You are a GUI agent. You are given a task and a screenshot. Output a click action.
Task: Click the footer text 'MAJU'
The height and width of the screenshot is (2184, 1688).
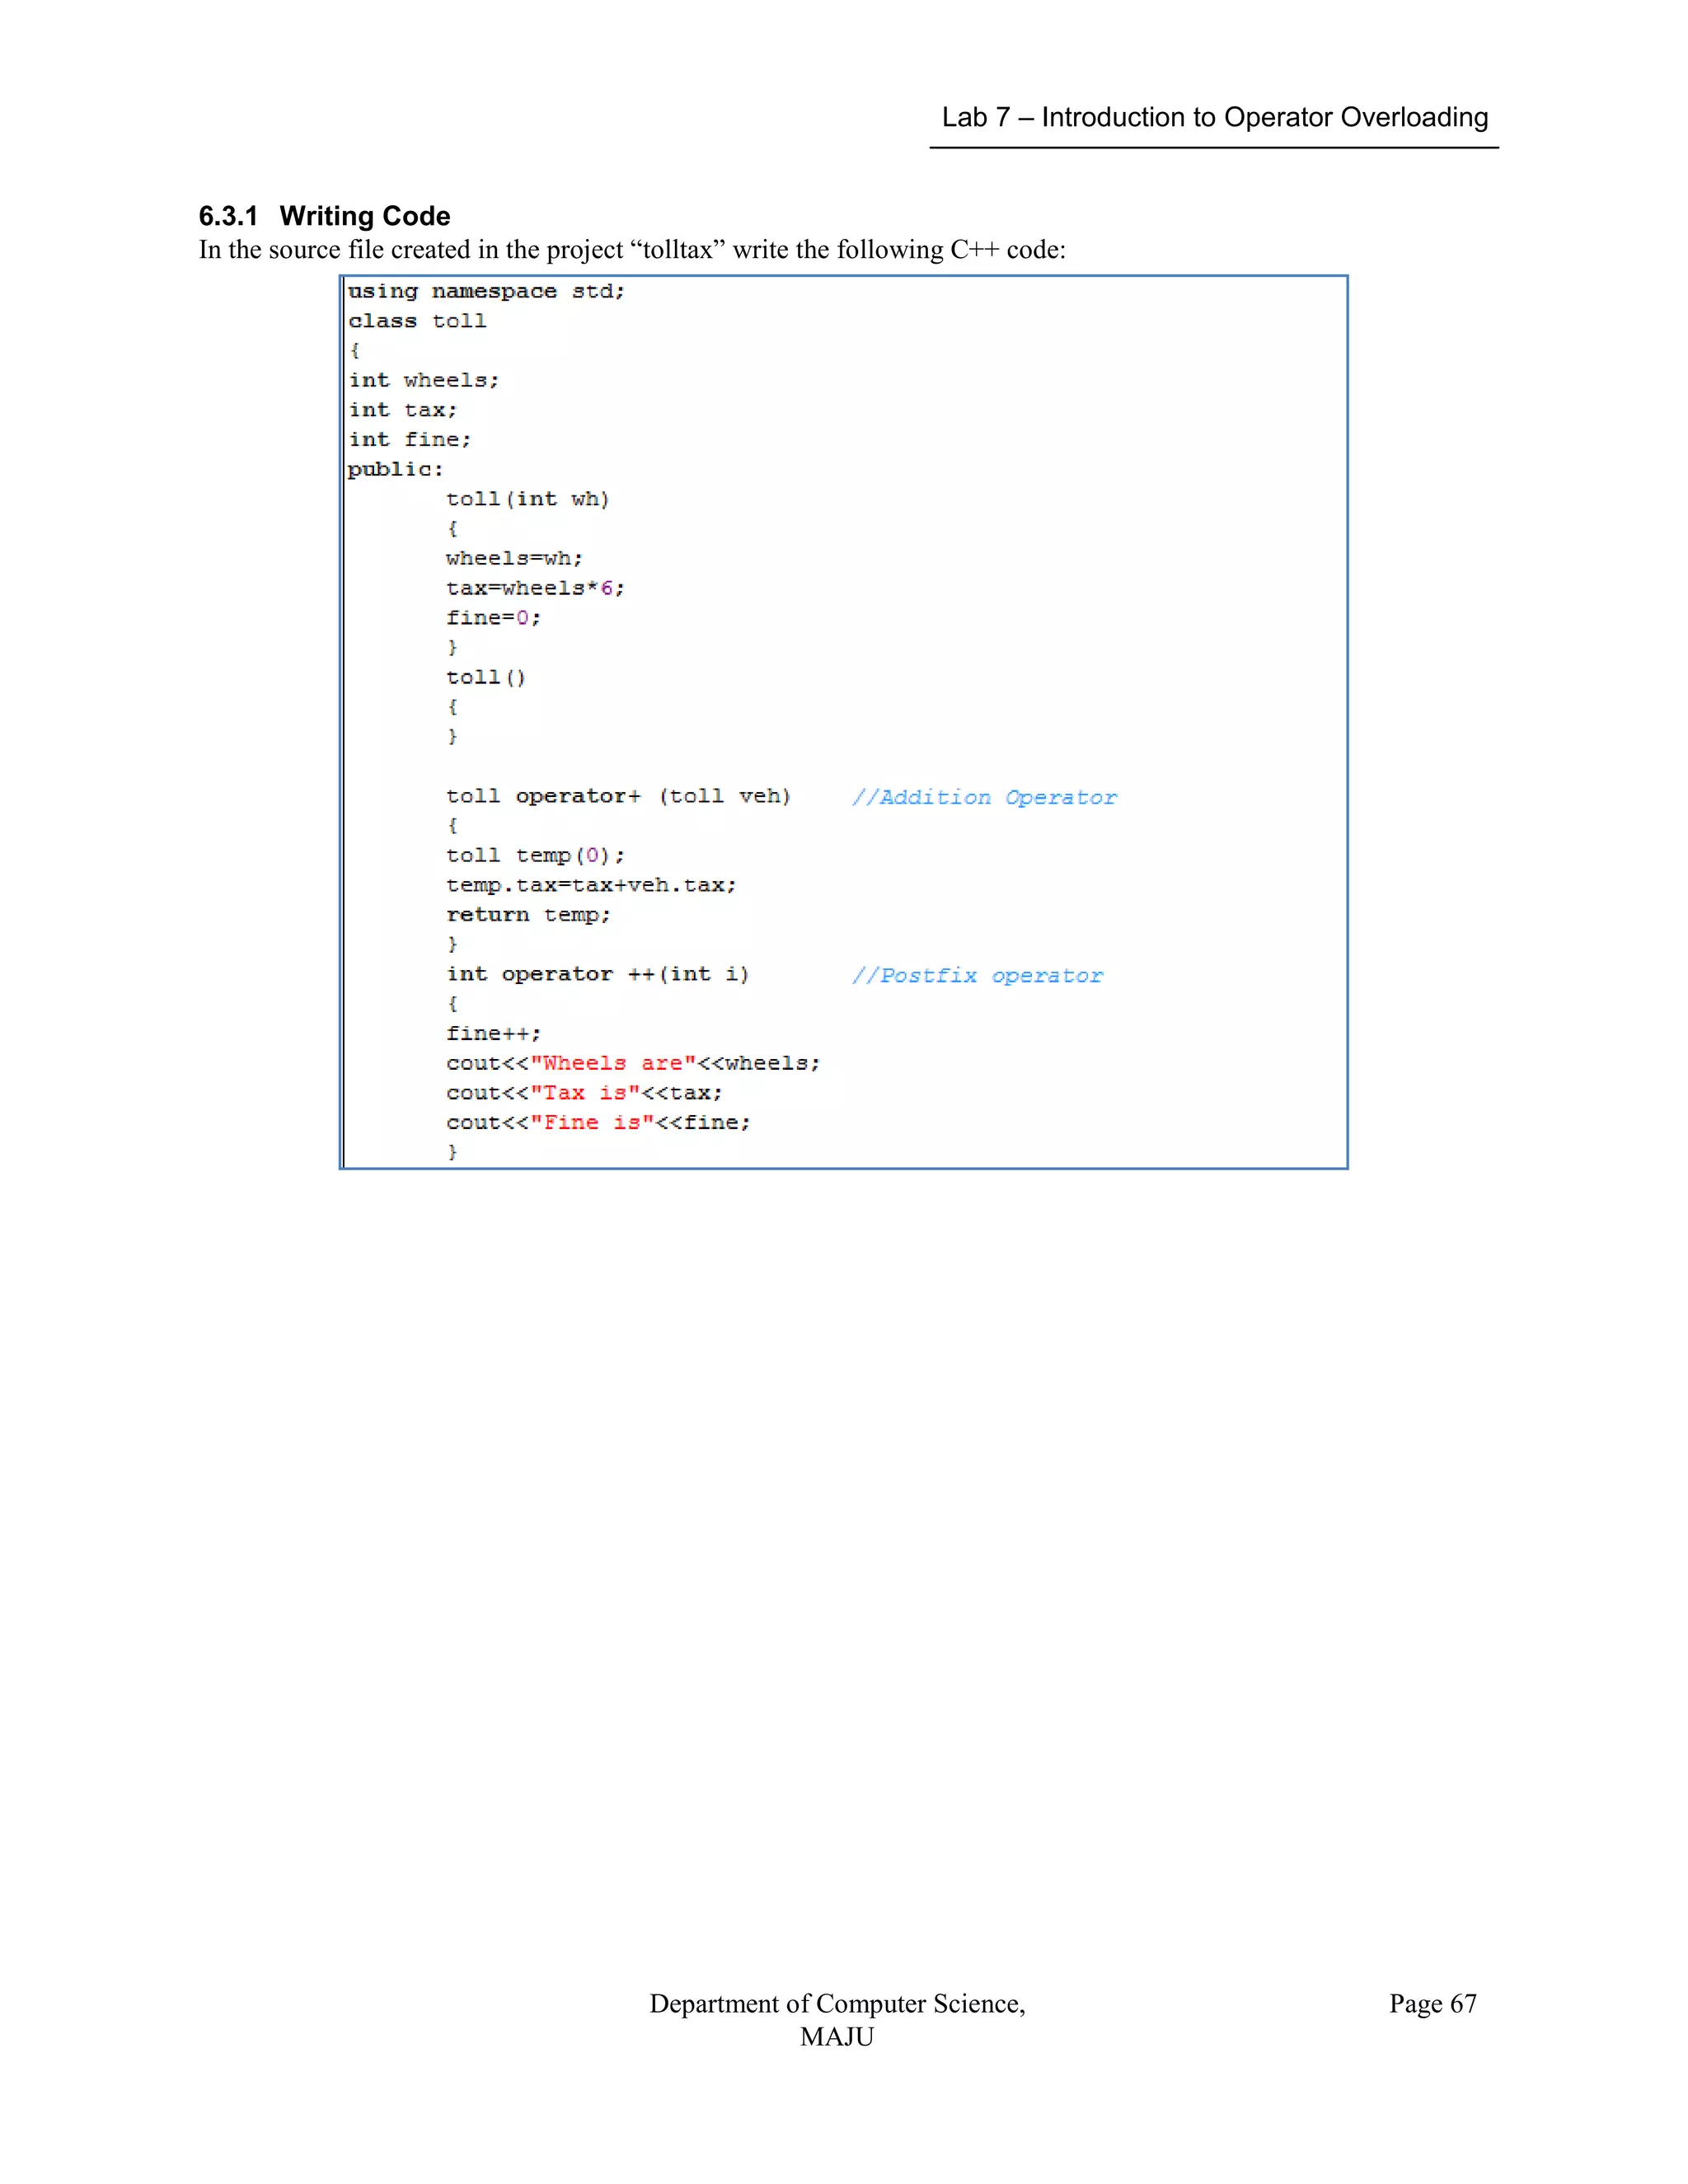point(837,2037)
